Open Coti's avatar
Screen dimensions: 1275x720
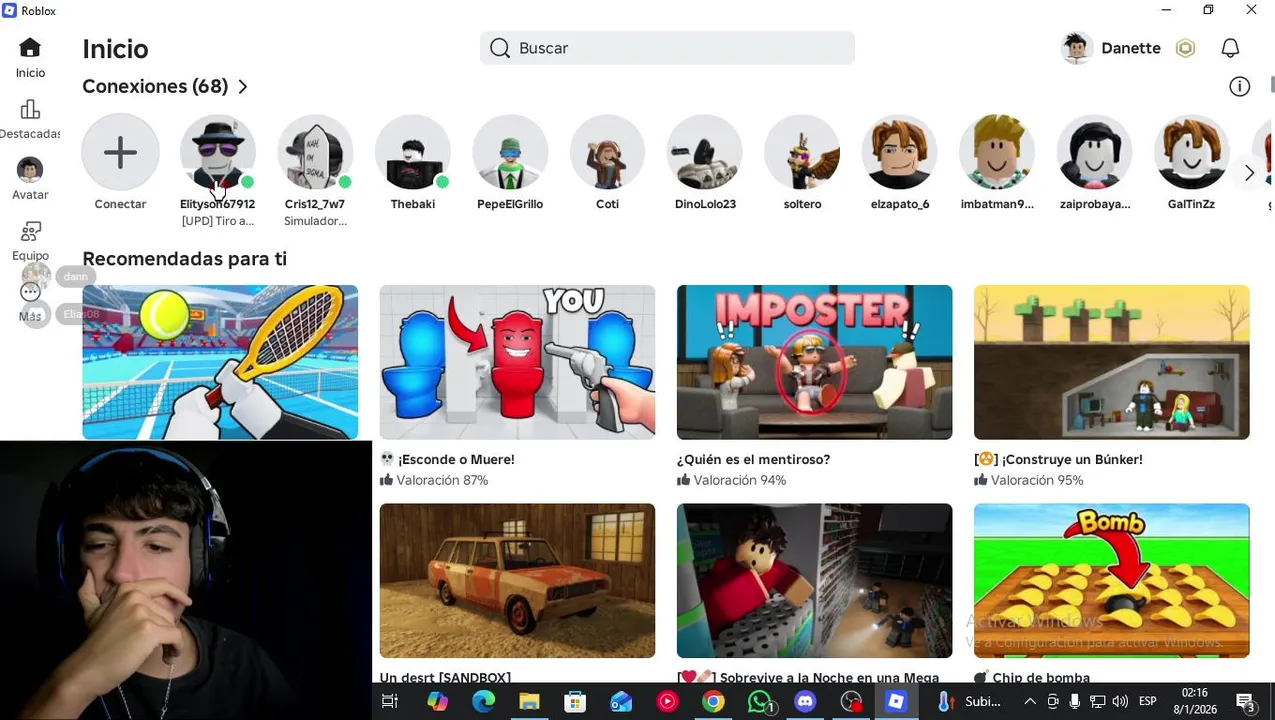click(607, 153)
